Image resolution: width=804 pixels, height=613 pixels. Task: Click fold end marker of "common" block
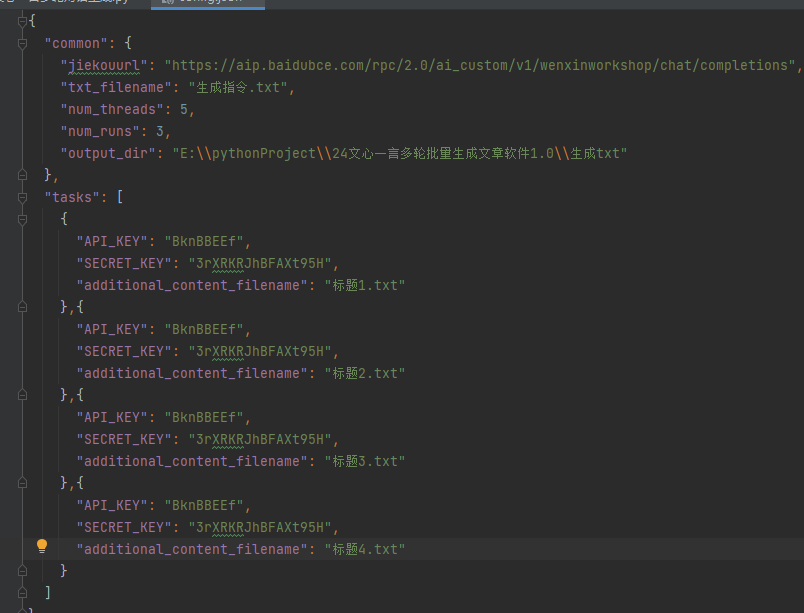pyautogui.click(x=22, y=175)
